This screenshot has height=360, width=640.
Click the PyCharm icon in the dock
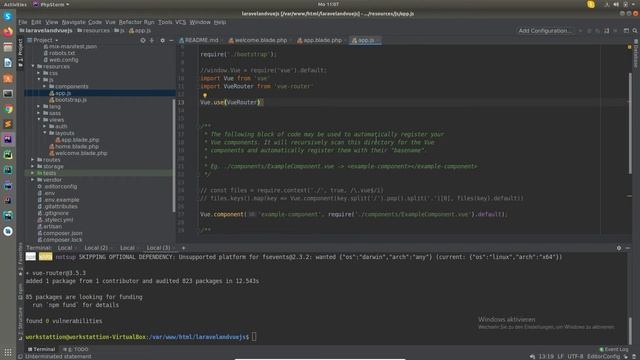click(8, 155)
